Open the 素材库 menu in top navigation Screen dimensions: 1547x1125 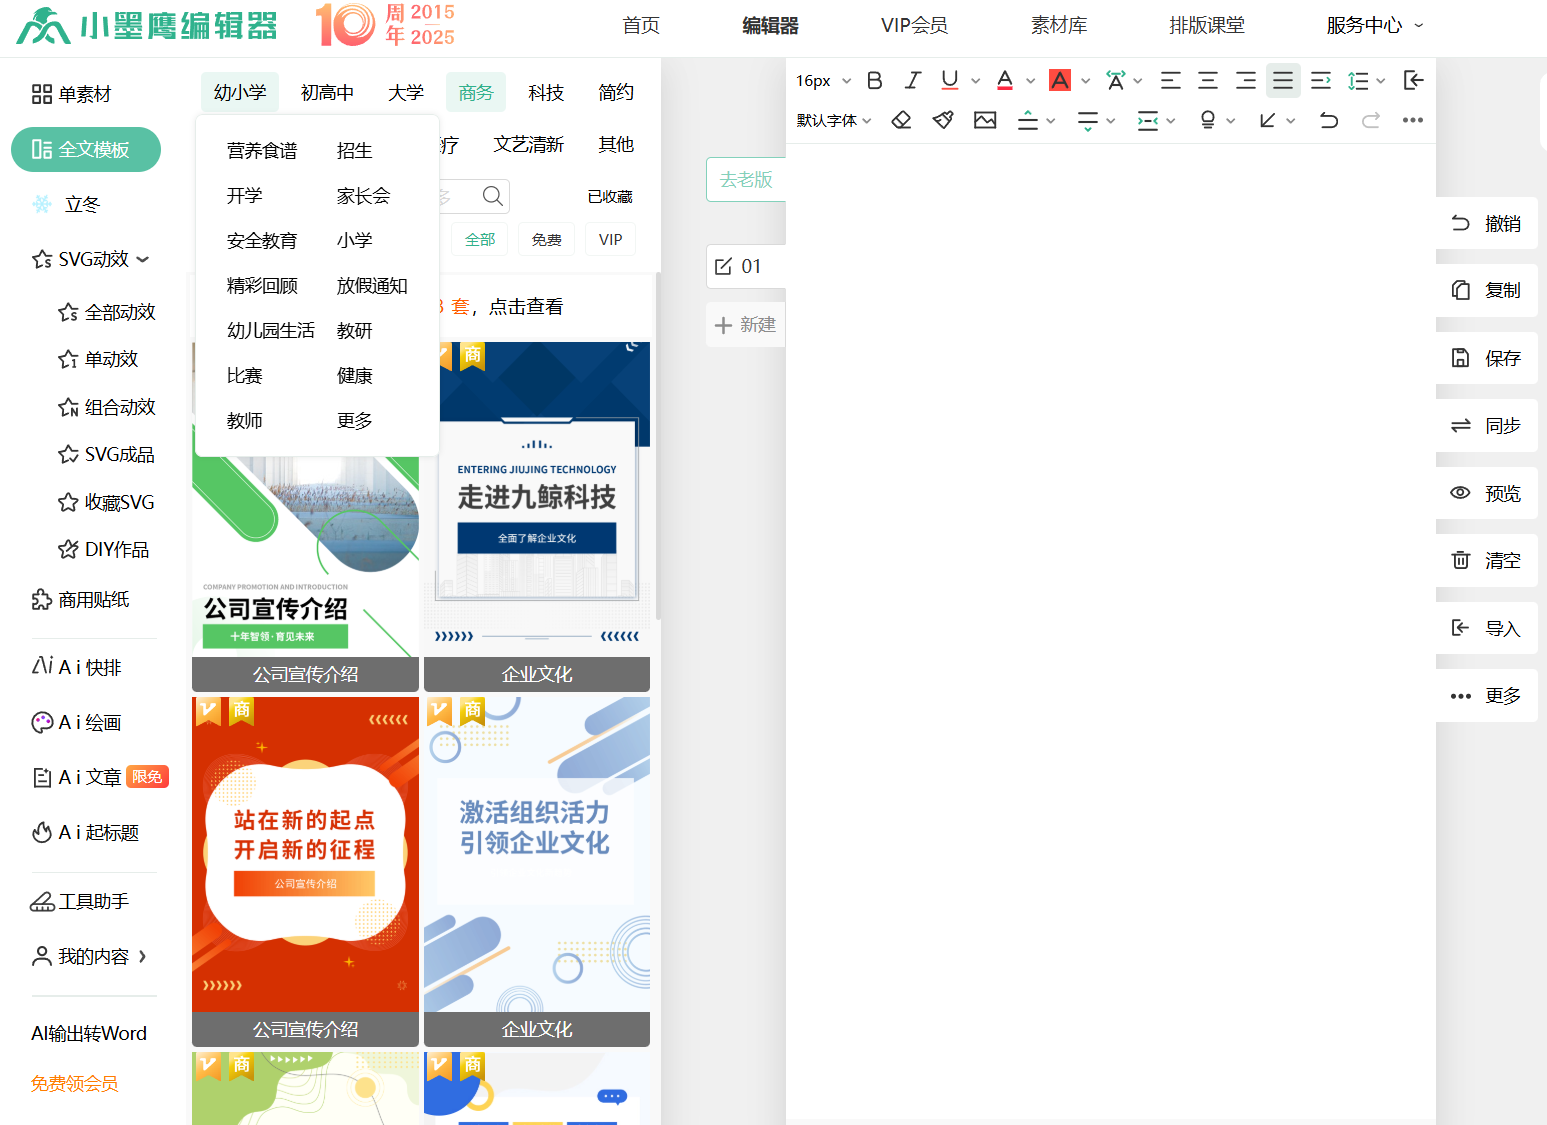[1058, 25]
